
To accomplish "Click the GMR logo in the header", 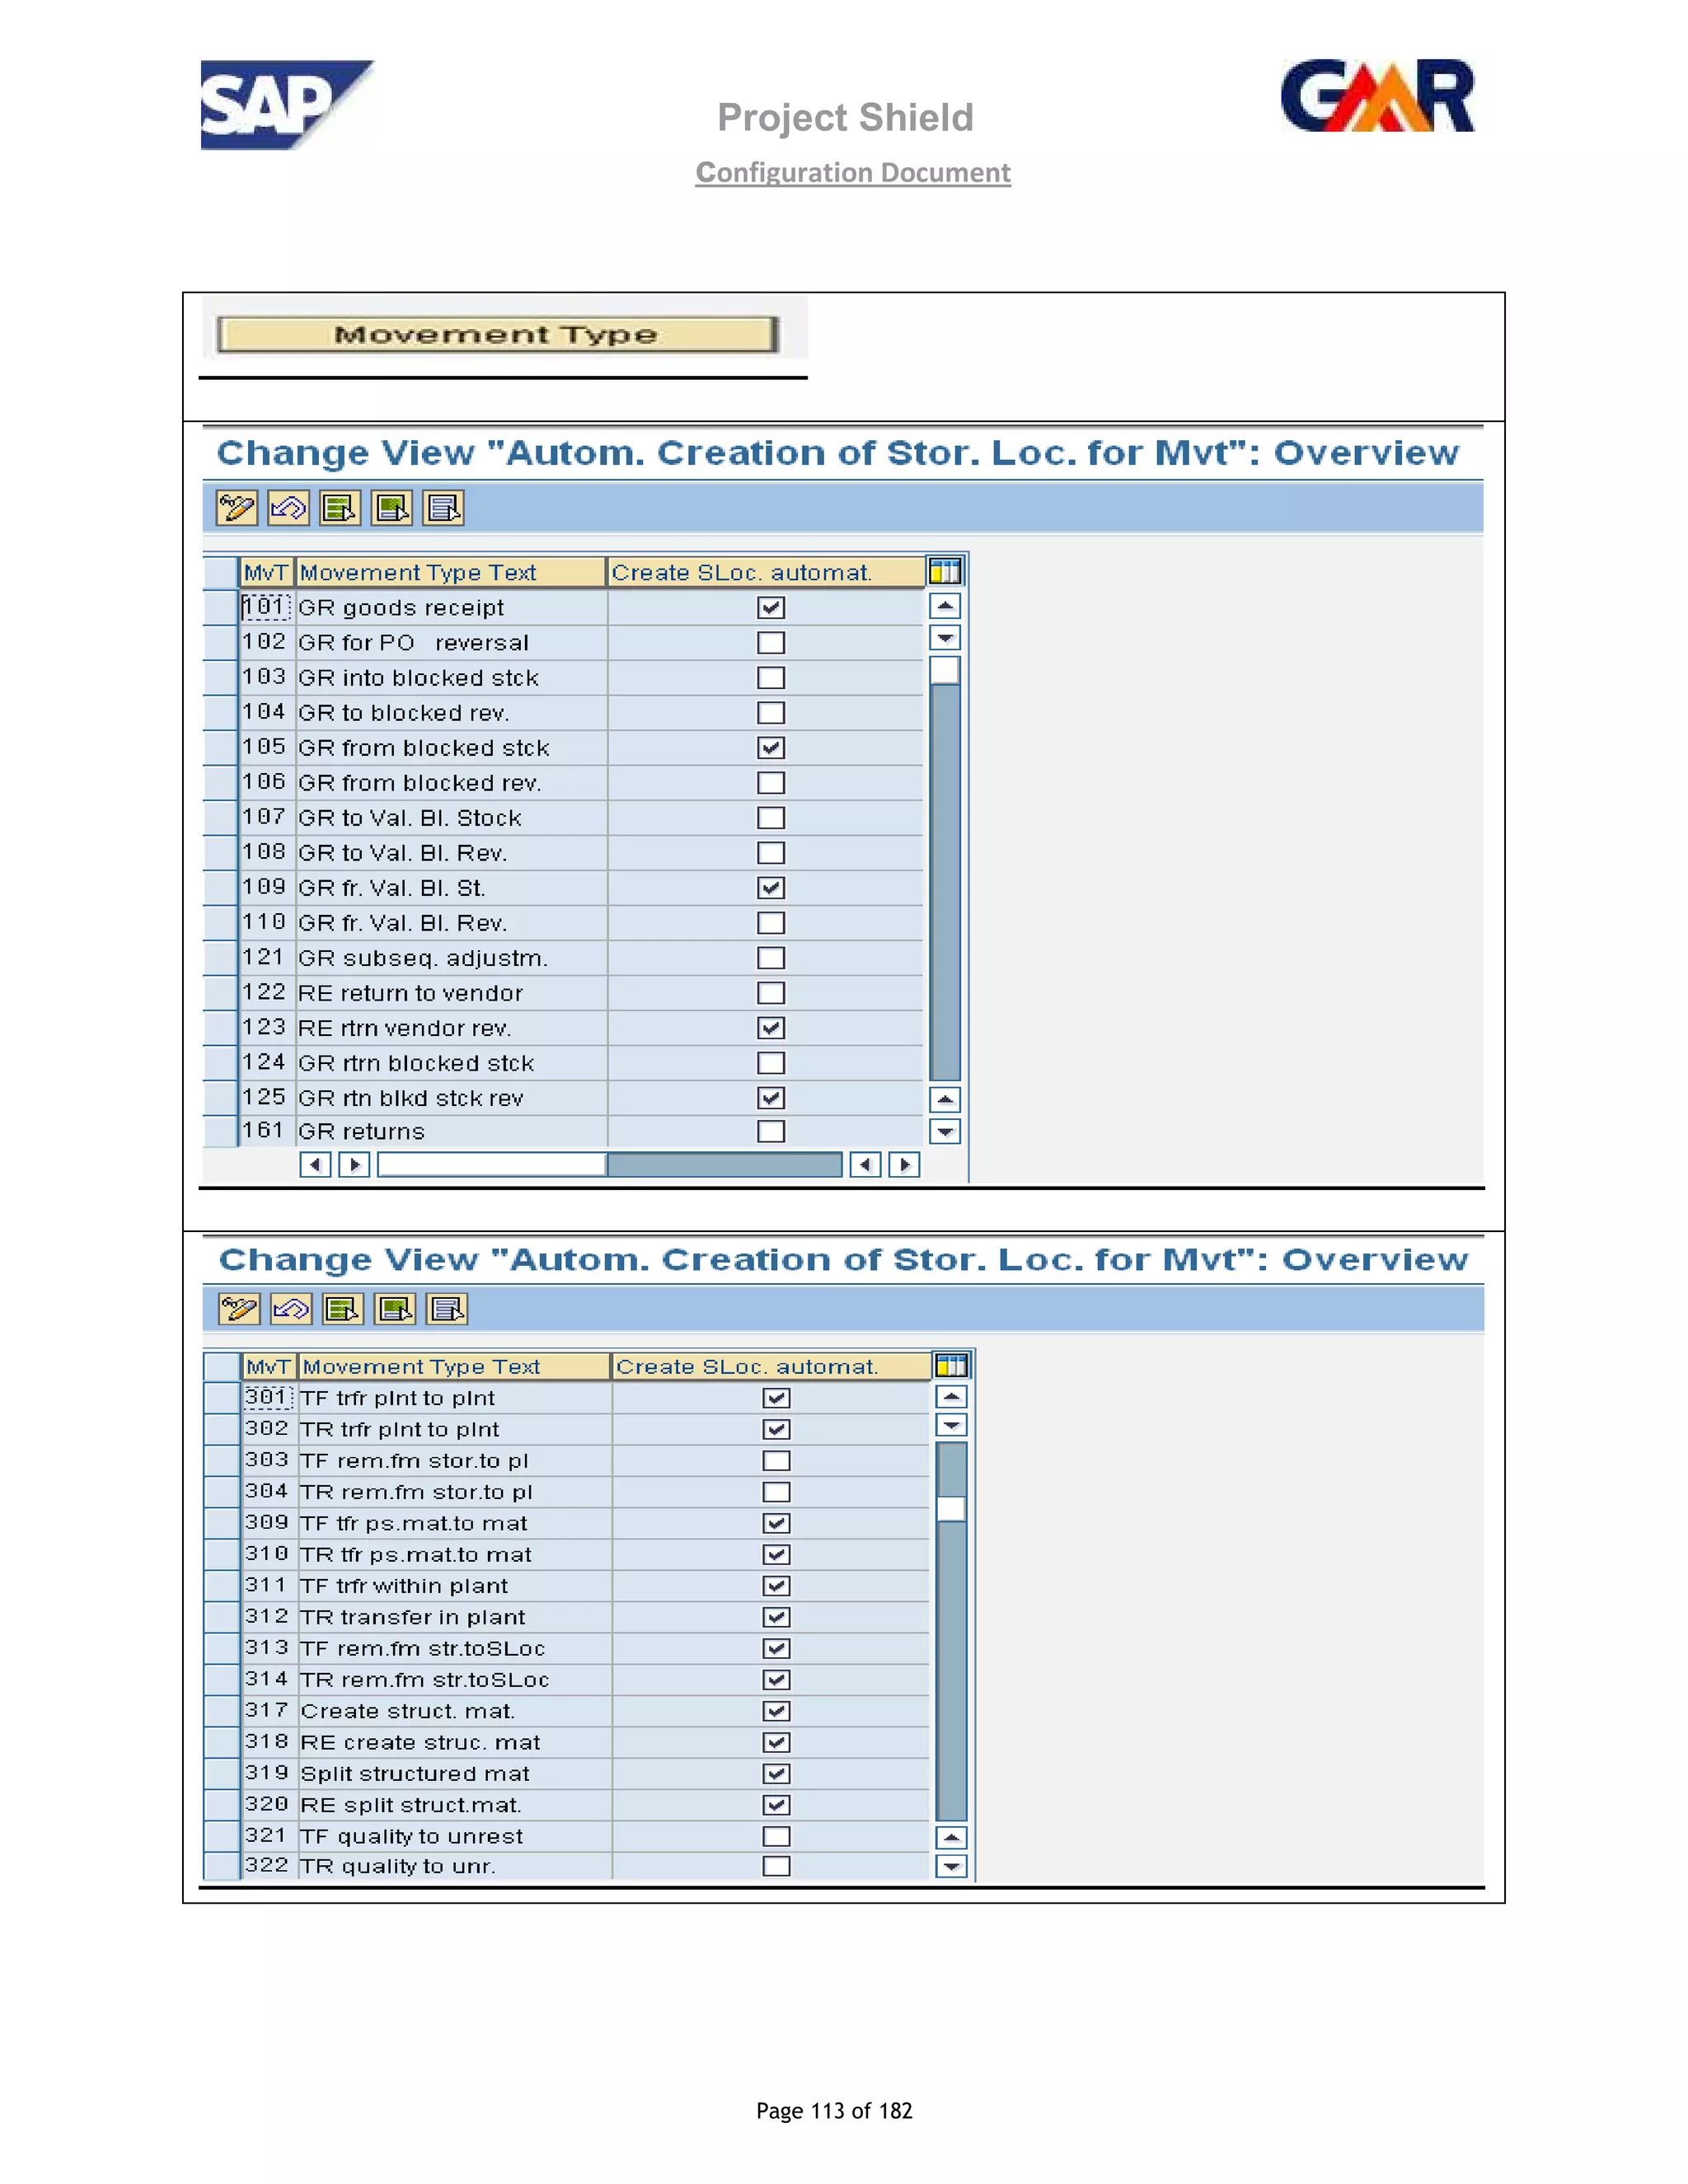I will 1378,96.
